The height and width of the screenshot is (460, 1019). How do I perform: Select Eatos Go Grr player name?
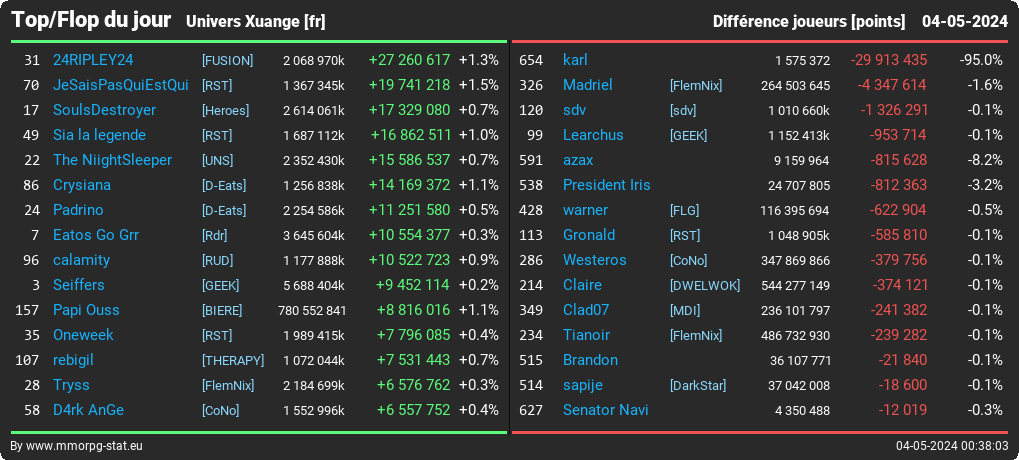click(x=96, y=235)
